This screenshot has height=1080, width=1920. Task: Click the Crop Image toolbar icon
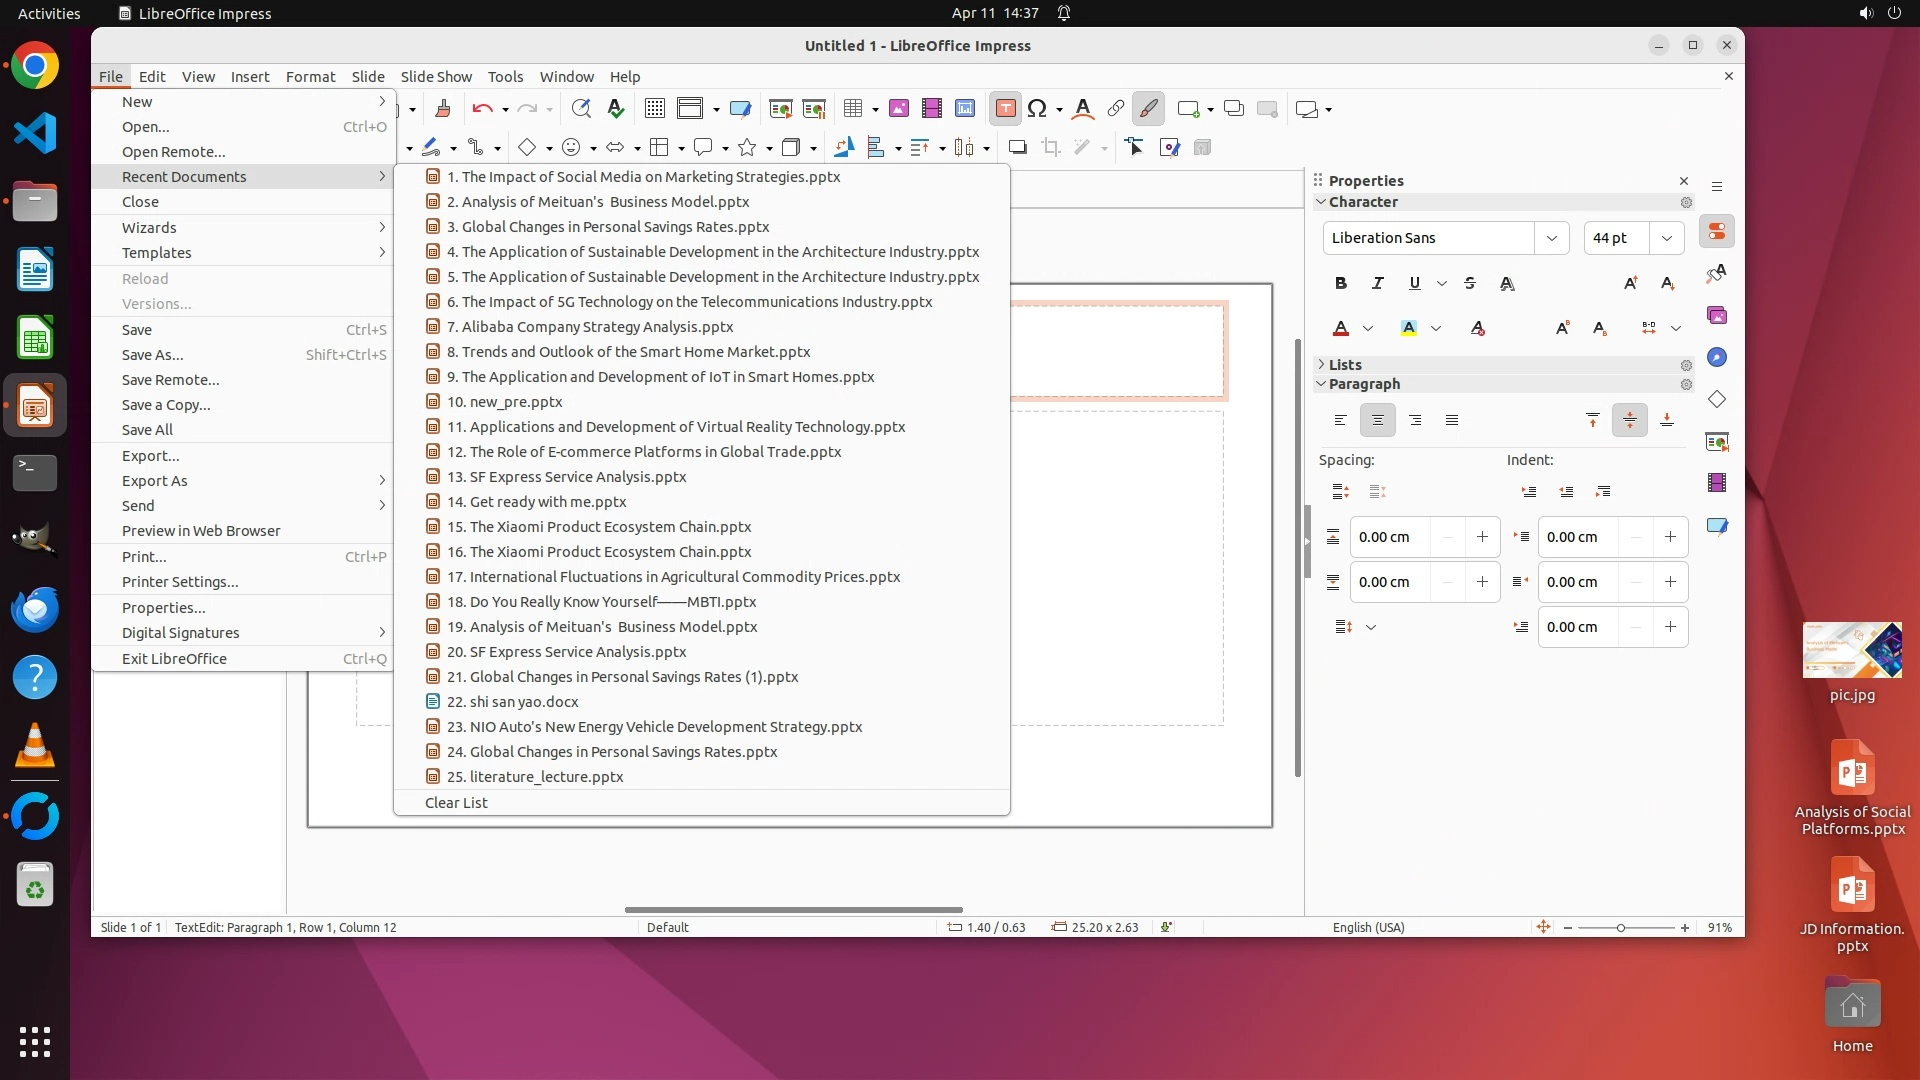coord(1050,148)
